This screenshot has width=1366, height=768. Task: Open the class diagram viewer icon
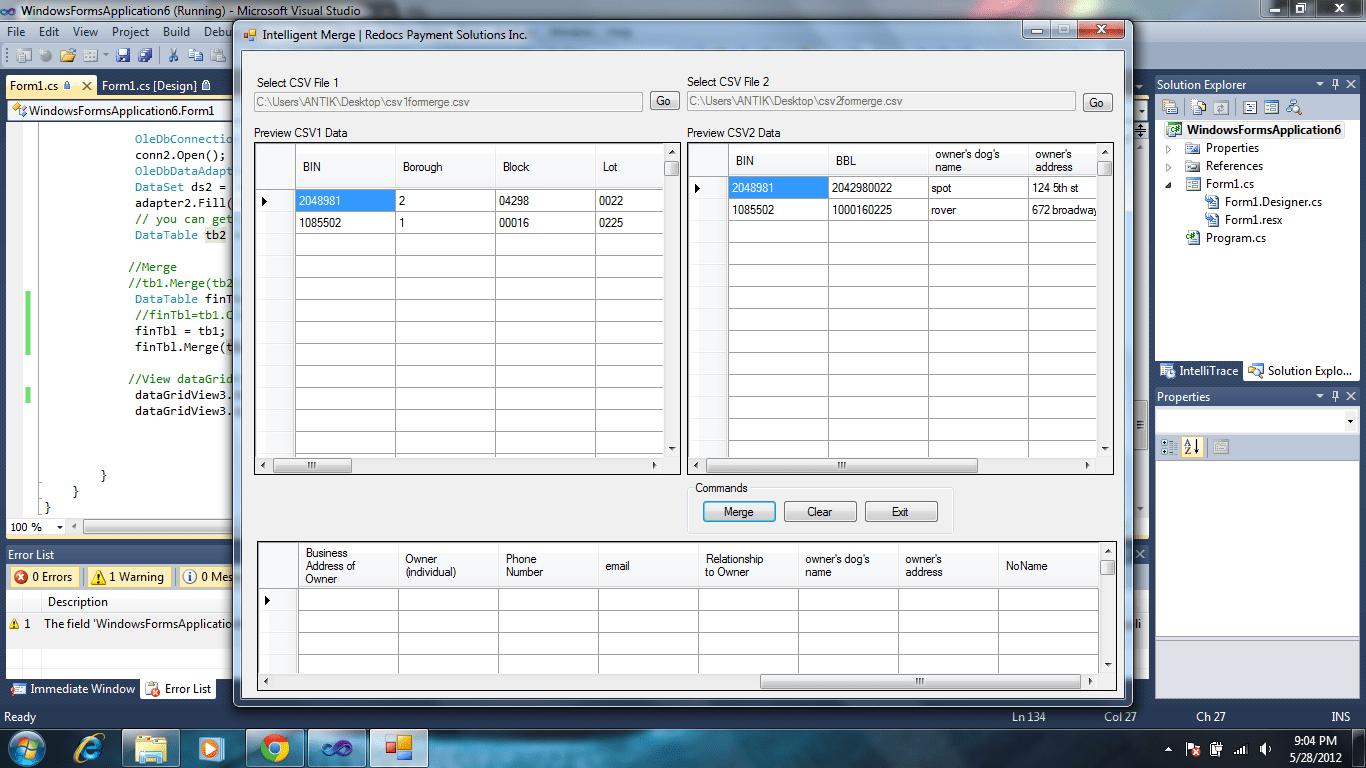[1293, 107]
